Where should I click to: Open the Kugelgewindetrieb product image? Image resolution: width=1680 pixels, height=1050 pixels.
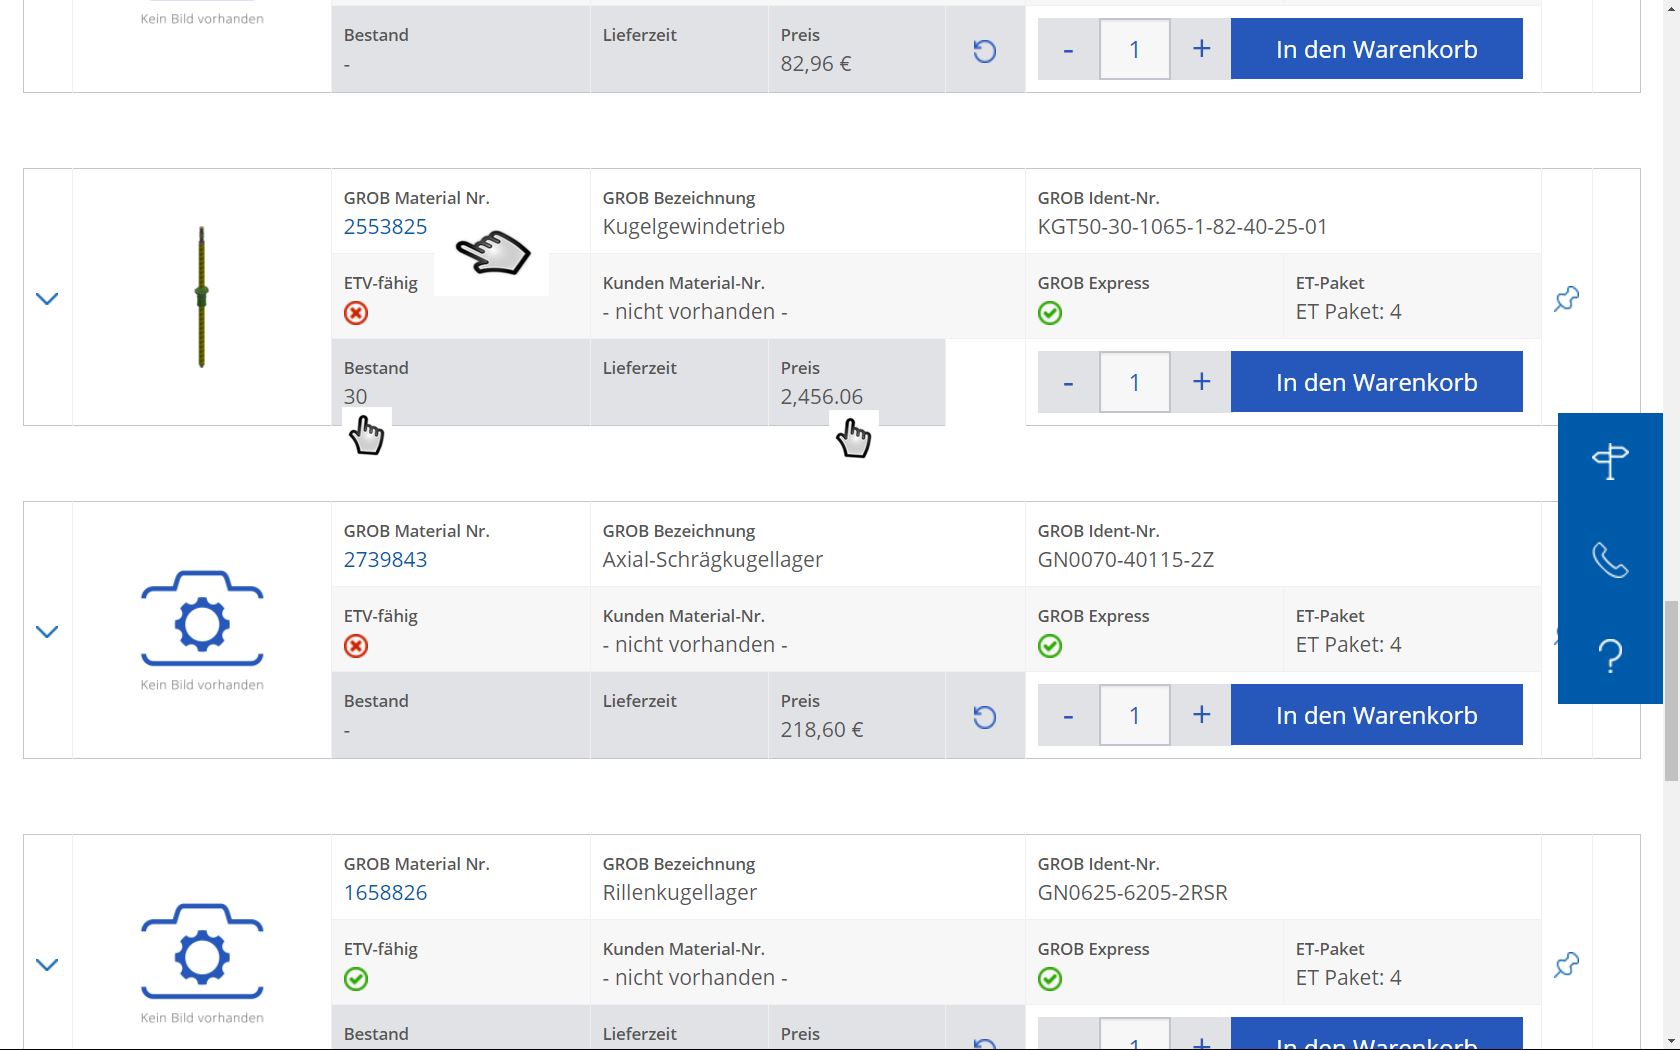click(x=202, y=297)
